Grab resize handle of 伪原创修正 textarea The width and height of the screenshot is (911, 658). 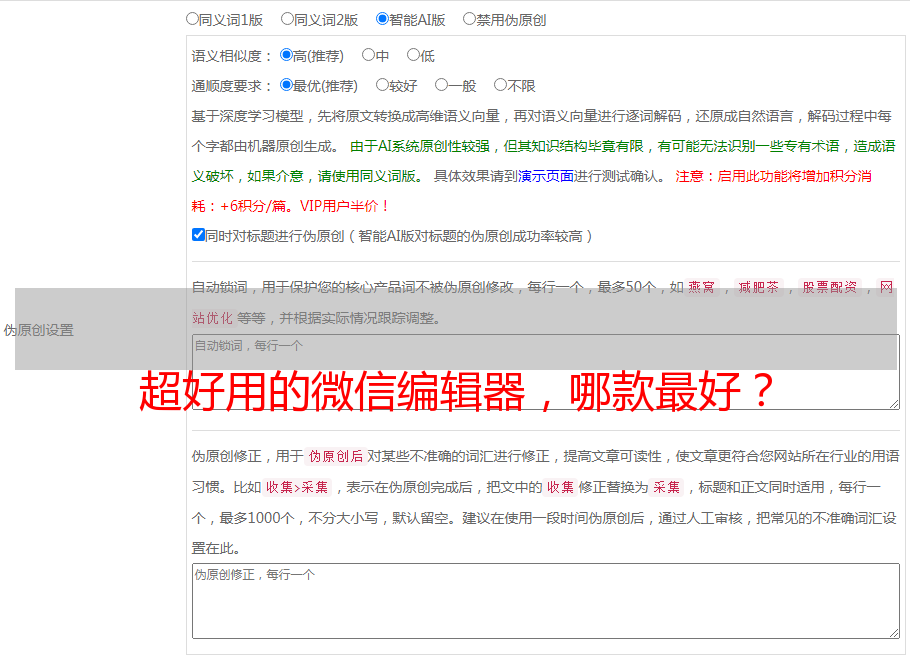[x=894, y=633]
